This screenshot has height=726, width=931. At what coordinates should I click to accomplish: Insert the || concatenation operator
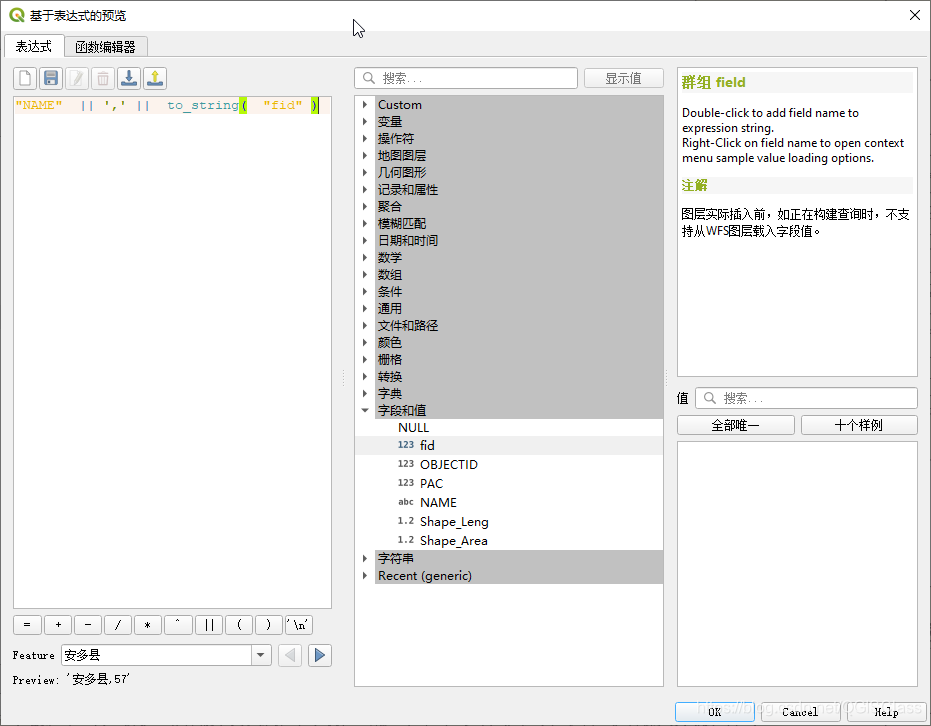[x=209, y=625]
